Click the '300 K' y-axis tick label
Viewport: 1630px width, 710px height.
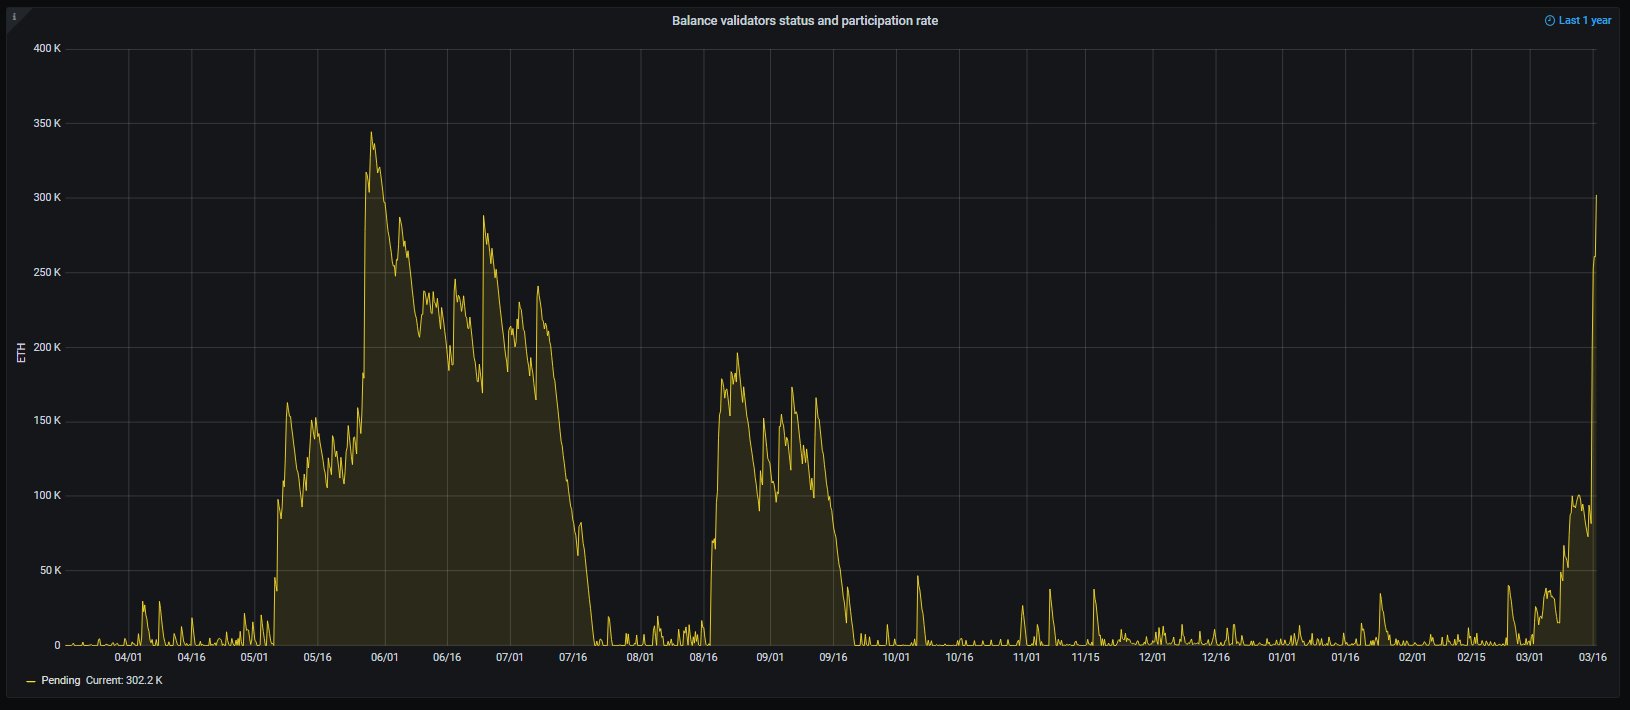[x=47, y=198]
